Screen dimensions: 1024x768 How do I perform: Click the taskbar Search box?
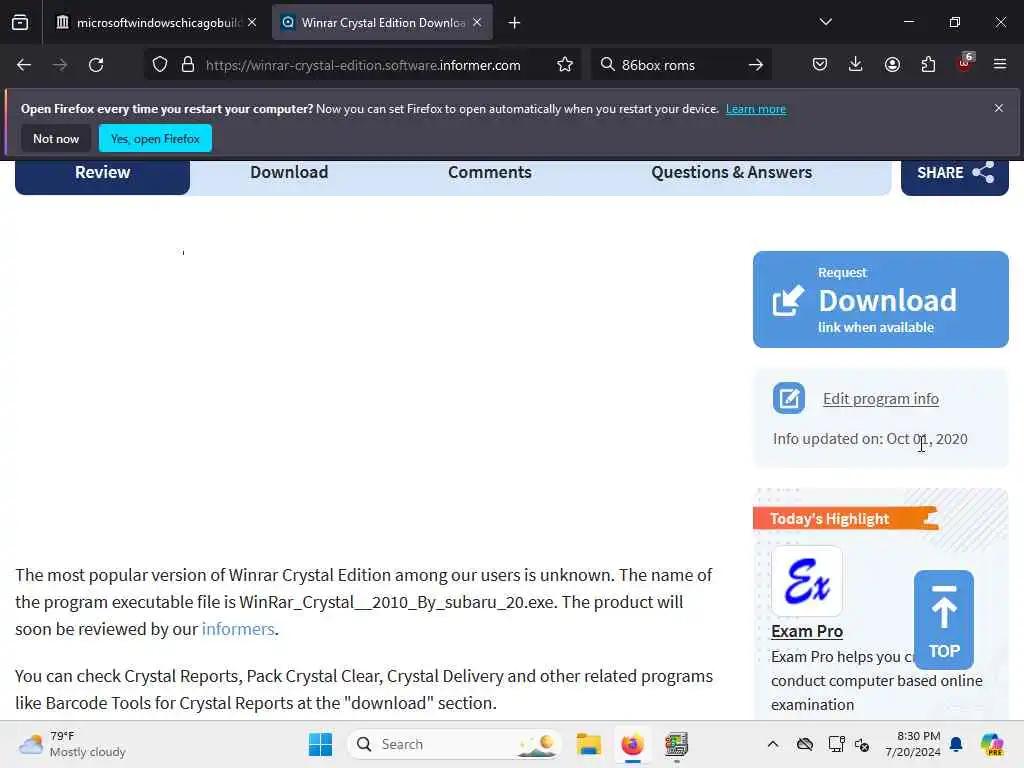click(455, 744)
